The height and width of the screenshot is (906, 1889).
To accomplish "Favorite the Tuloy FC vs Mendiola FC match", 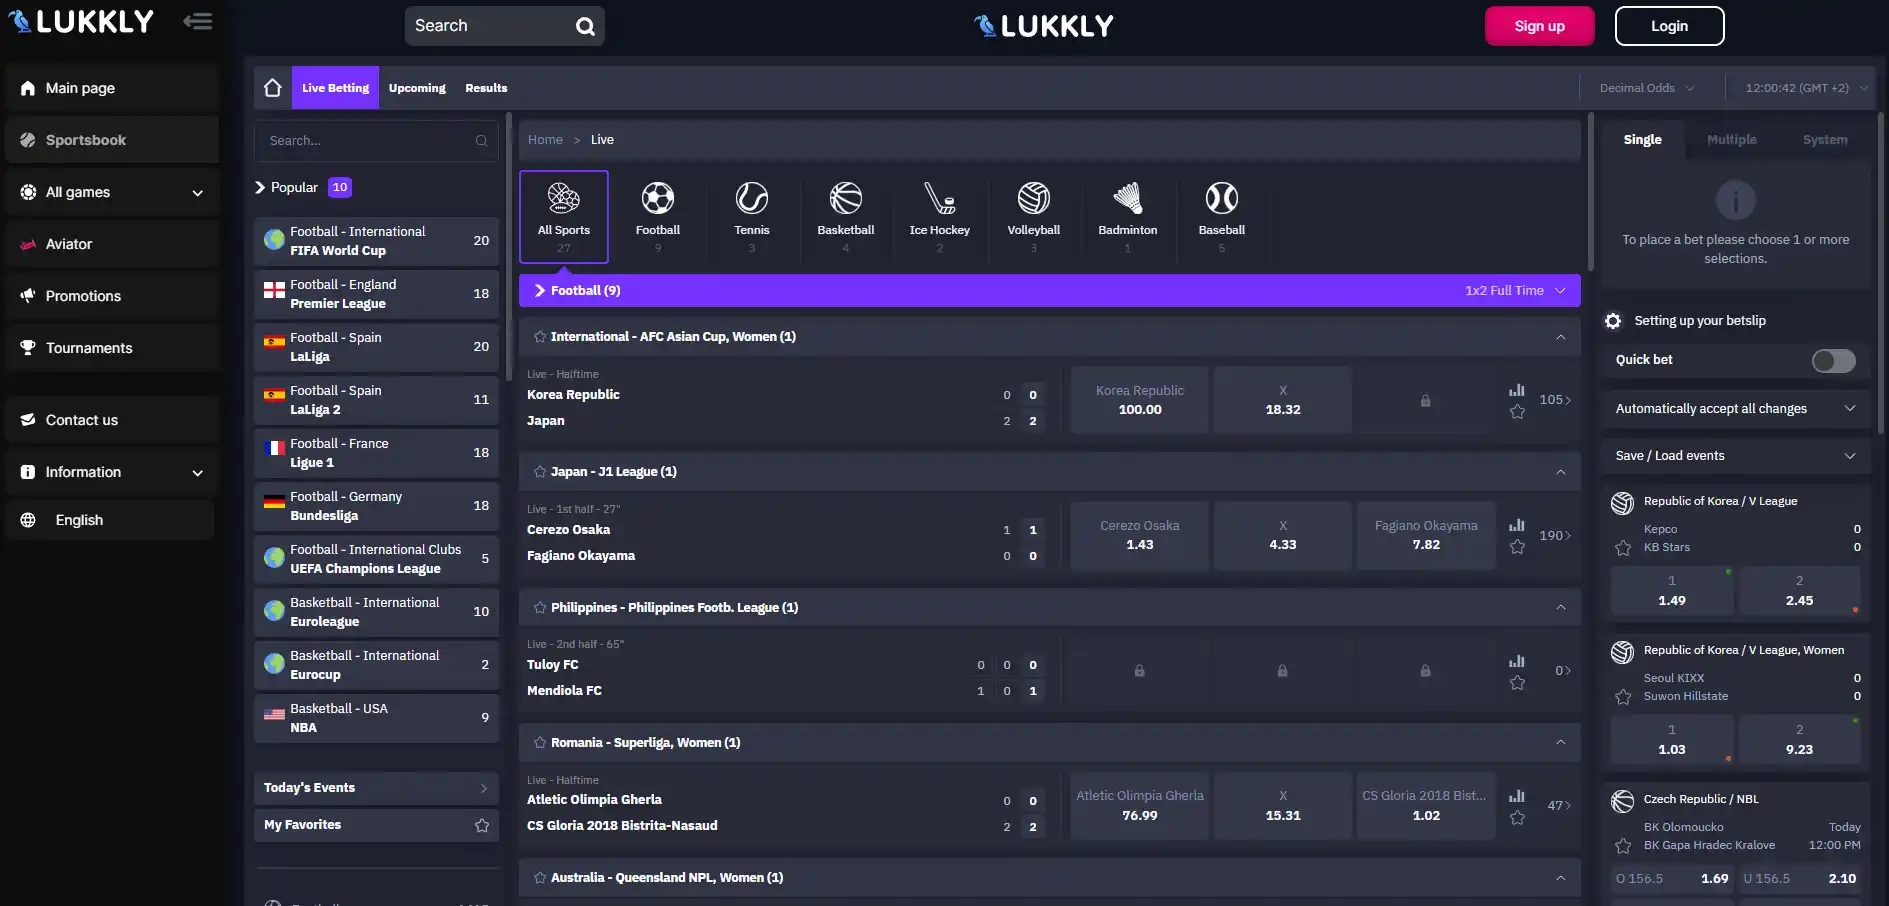I will (1517, 683).
